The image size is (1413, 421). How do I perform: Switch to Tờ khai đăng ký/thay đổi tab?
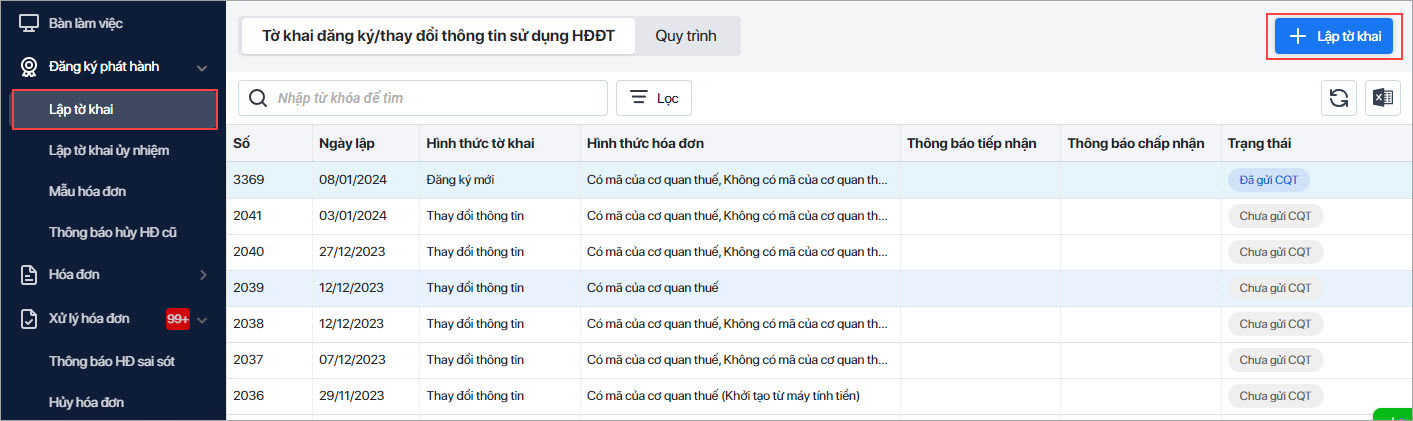[437, 35]
